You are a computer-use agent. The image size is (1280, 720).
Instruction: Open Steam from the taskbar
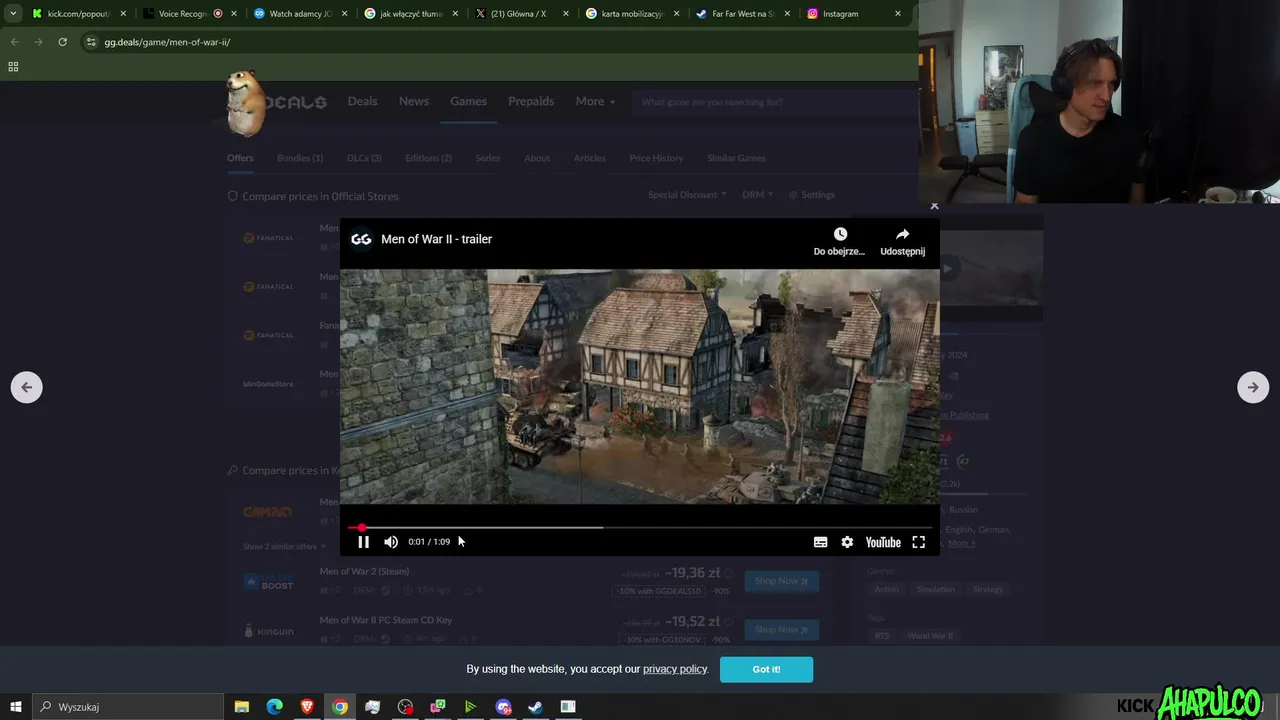tap(535, 707)
